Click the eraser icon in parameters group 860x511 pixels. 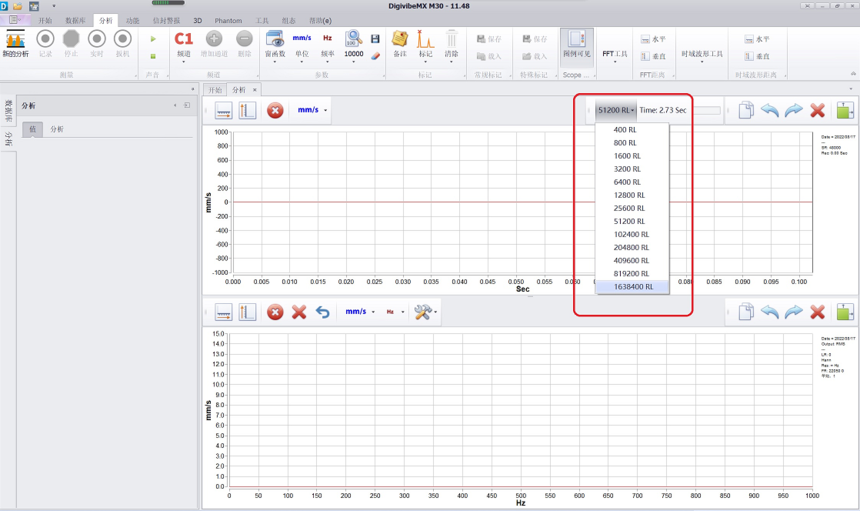375,56
